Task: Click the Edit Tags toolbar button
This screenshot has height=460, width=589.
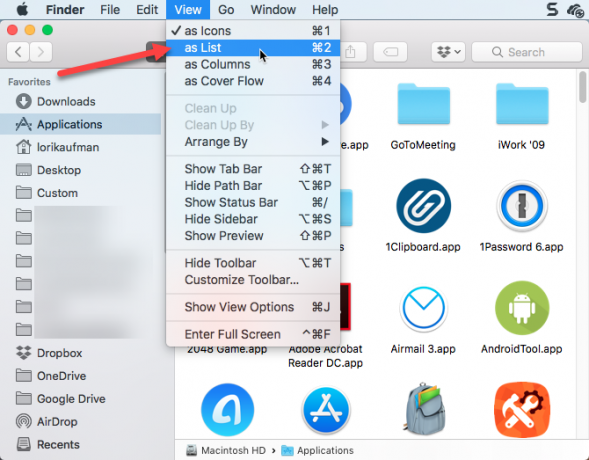Action: click(390, 52)
